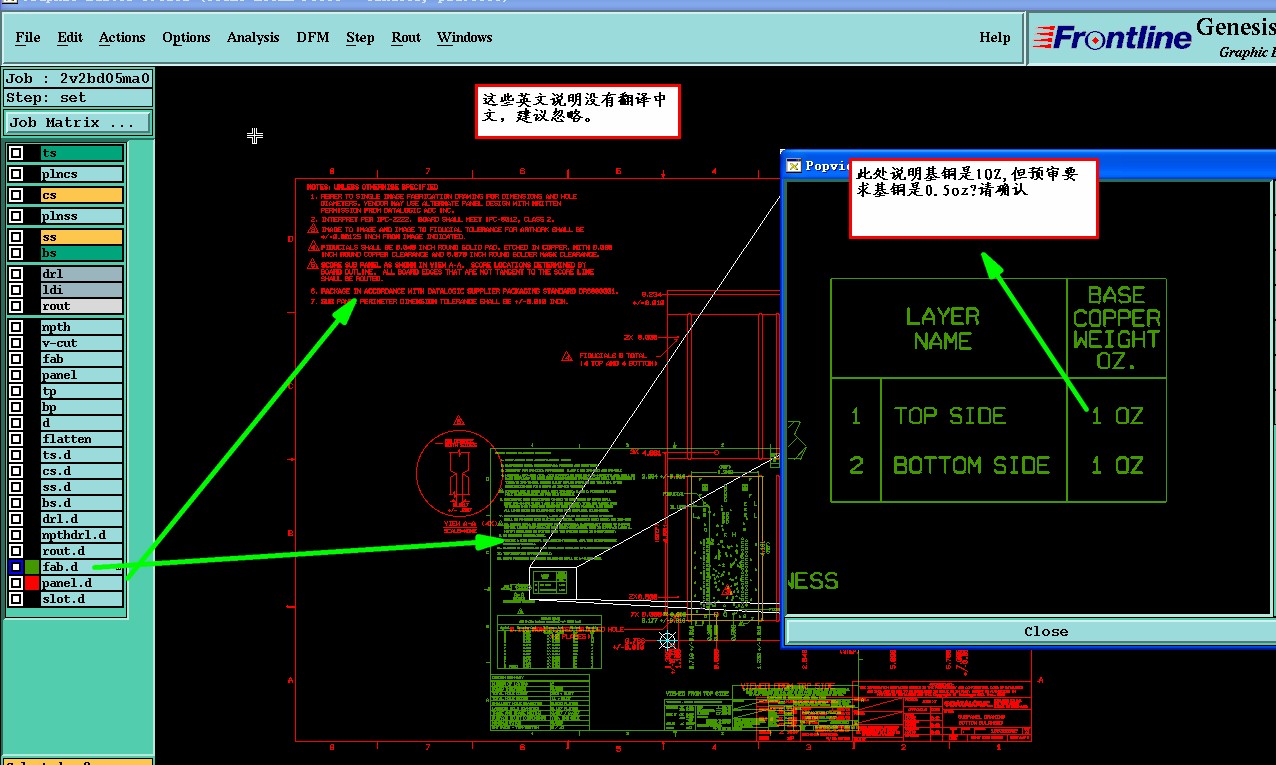Select the tp layer name
The image size is (1276, 765).
point(82,391)
